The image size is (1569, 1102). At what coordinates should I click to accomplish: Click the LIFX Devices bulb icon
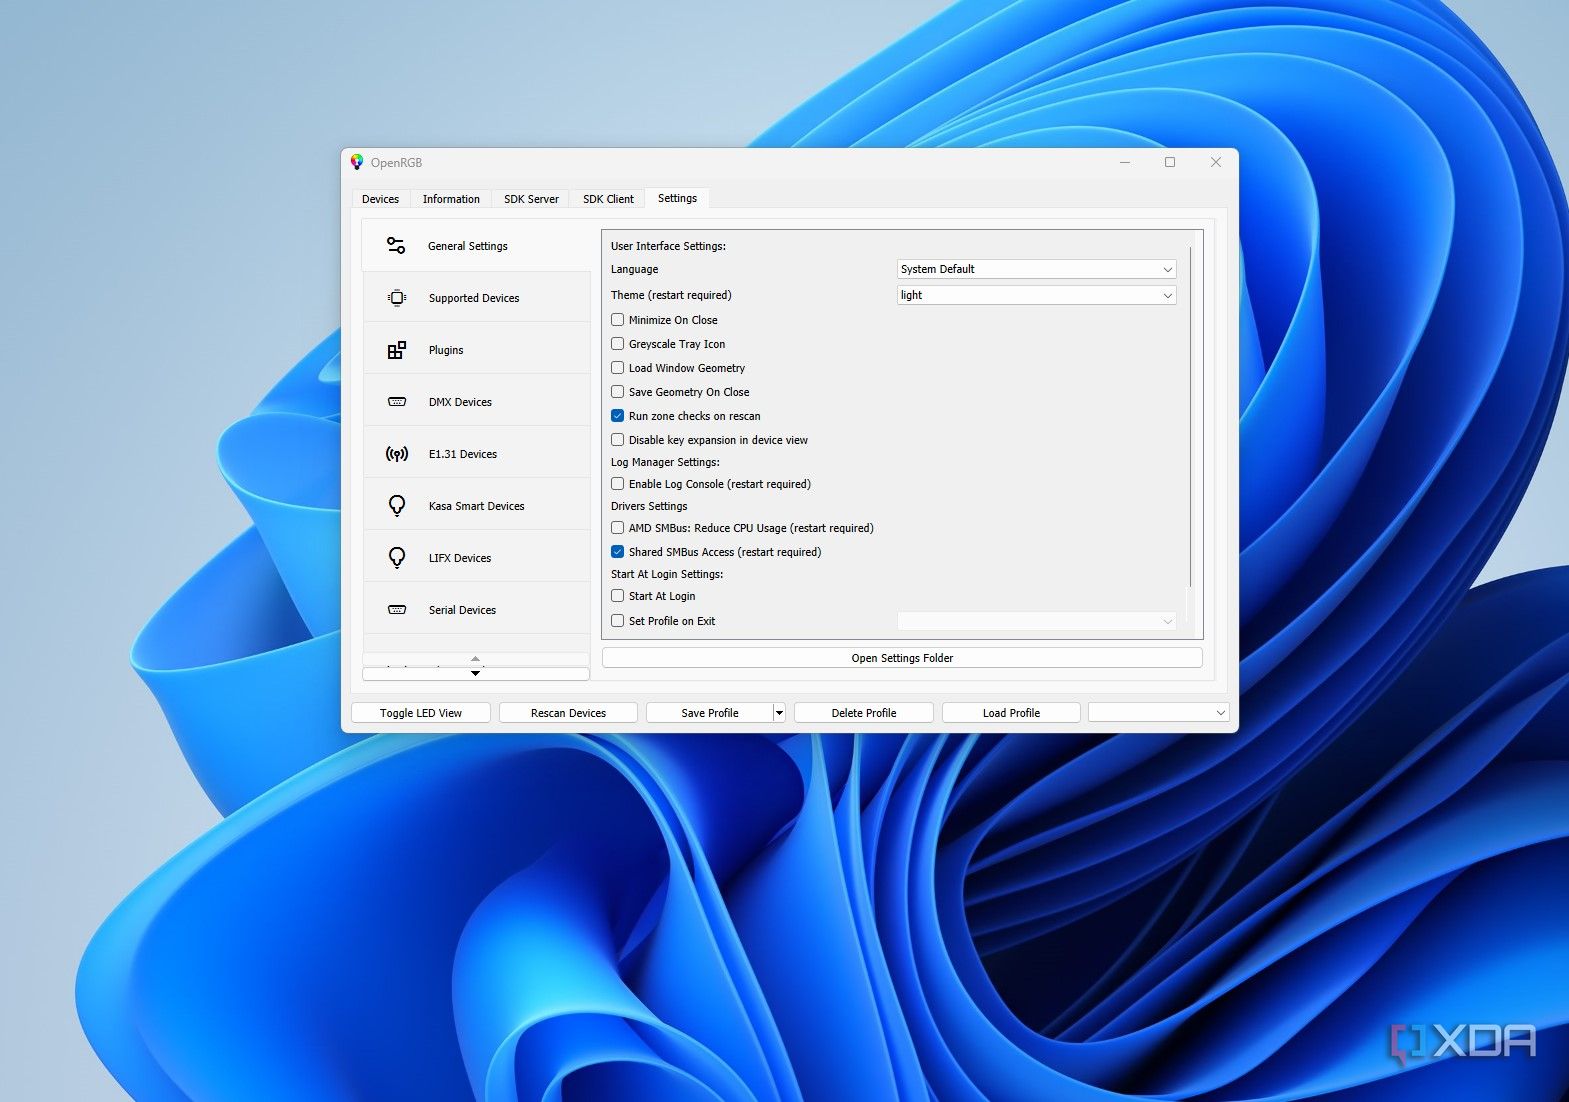[397, 558]
